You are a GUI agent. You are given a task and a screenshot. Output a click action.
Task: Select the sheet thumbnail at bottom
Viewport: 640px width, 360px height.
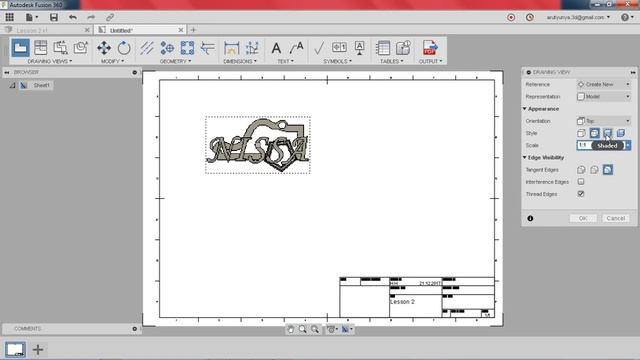coord(15,350)
